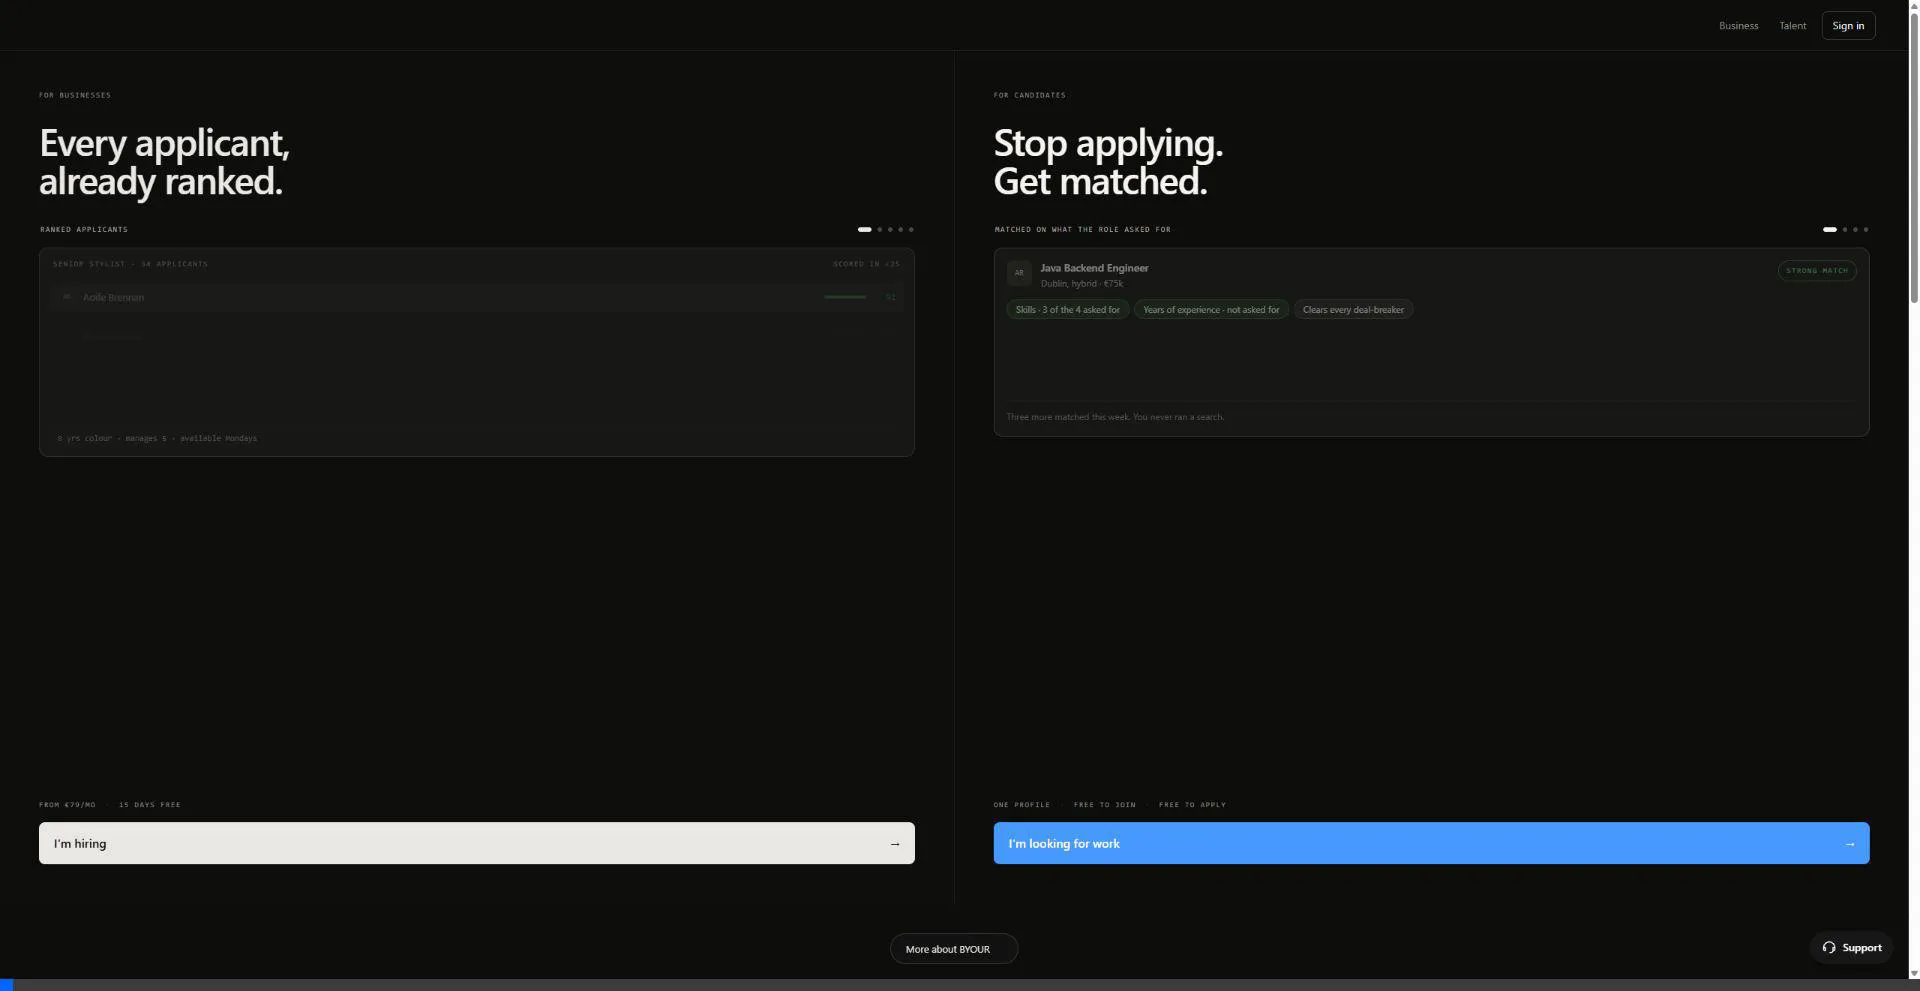The height and width of the screenshot is (991, 1920).
Task: Click the "RANKED APPLICANTS" label
Action: tap(84, 230)
